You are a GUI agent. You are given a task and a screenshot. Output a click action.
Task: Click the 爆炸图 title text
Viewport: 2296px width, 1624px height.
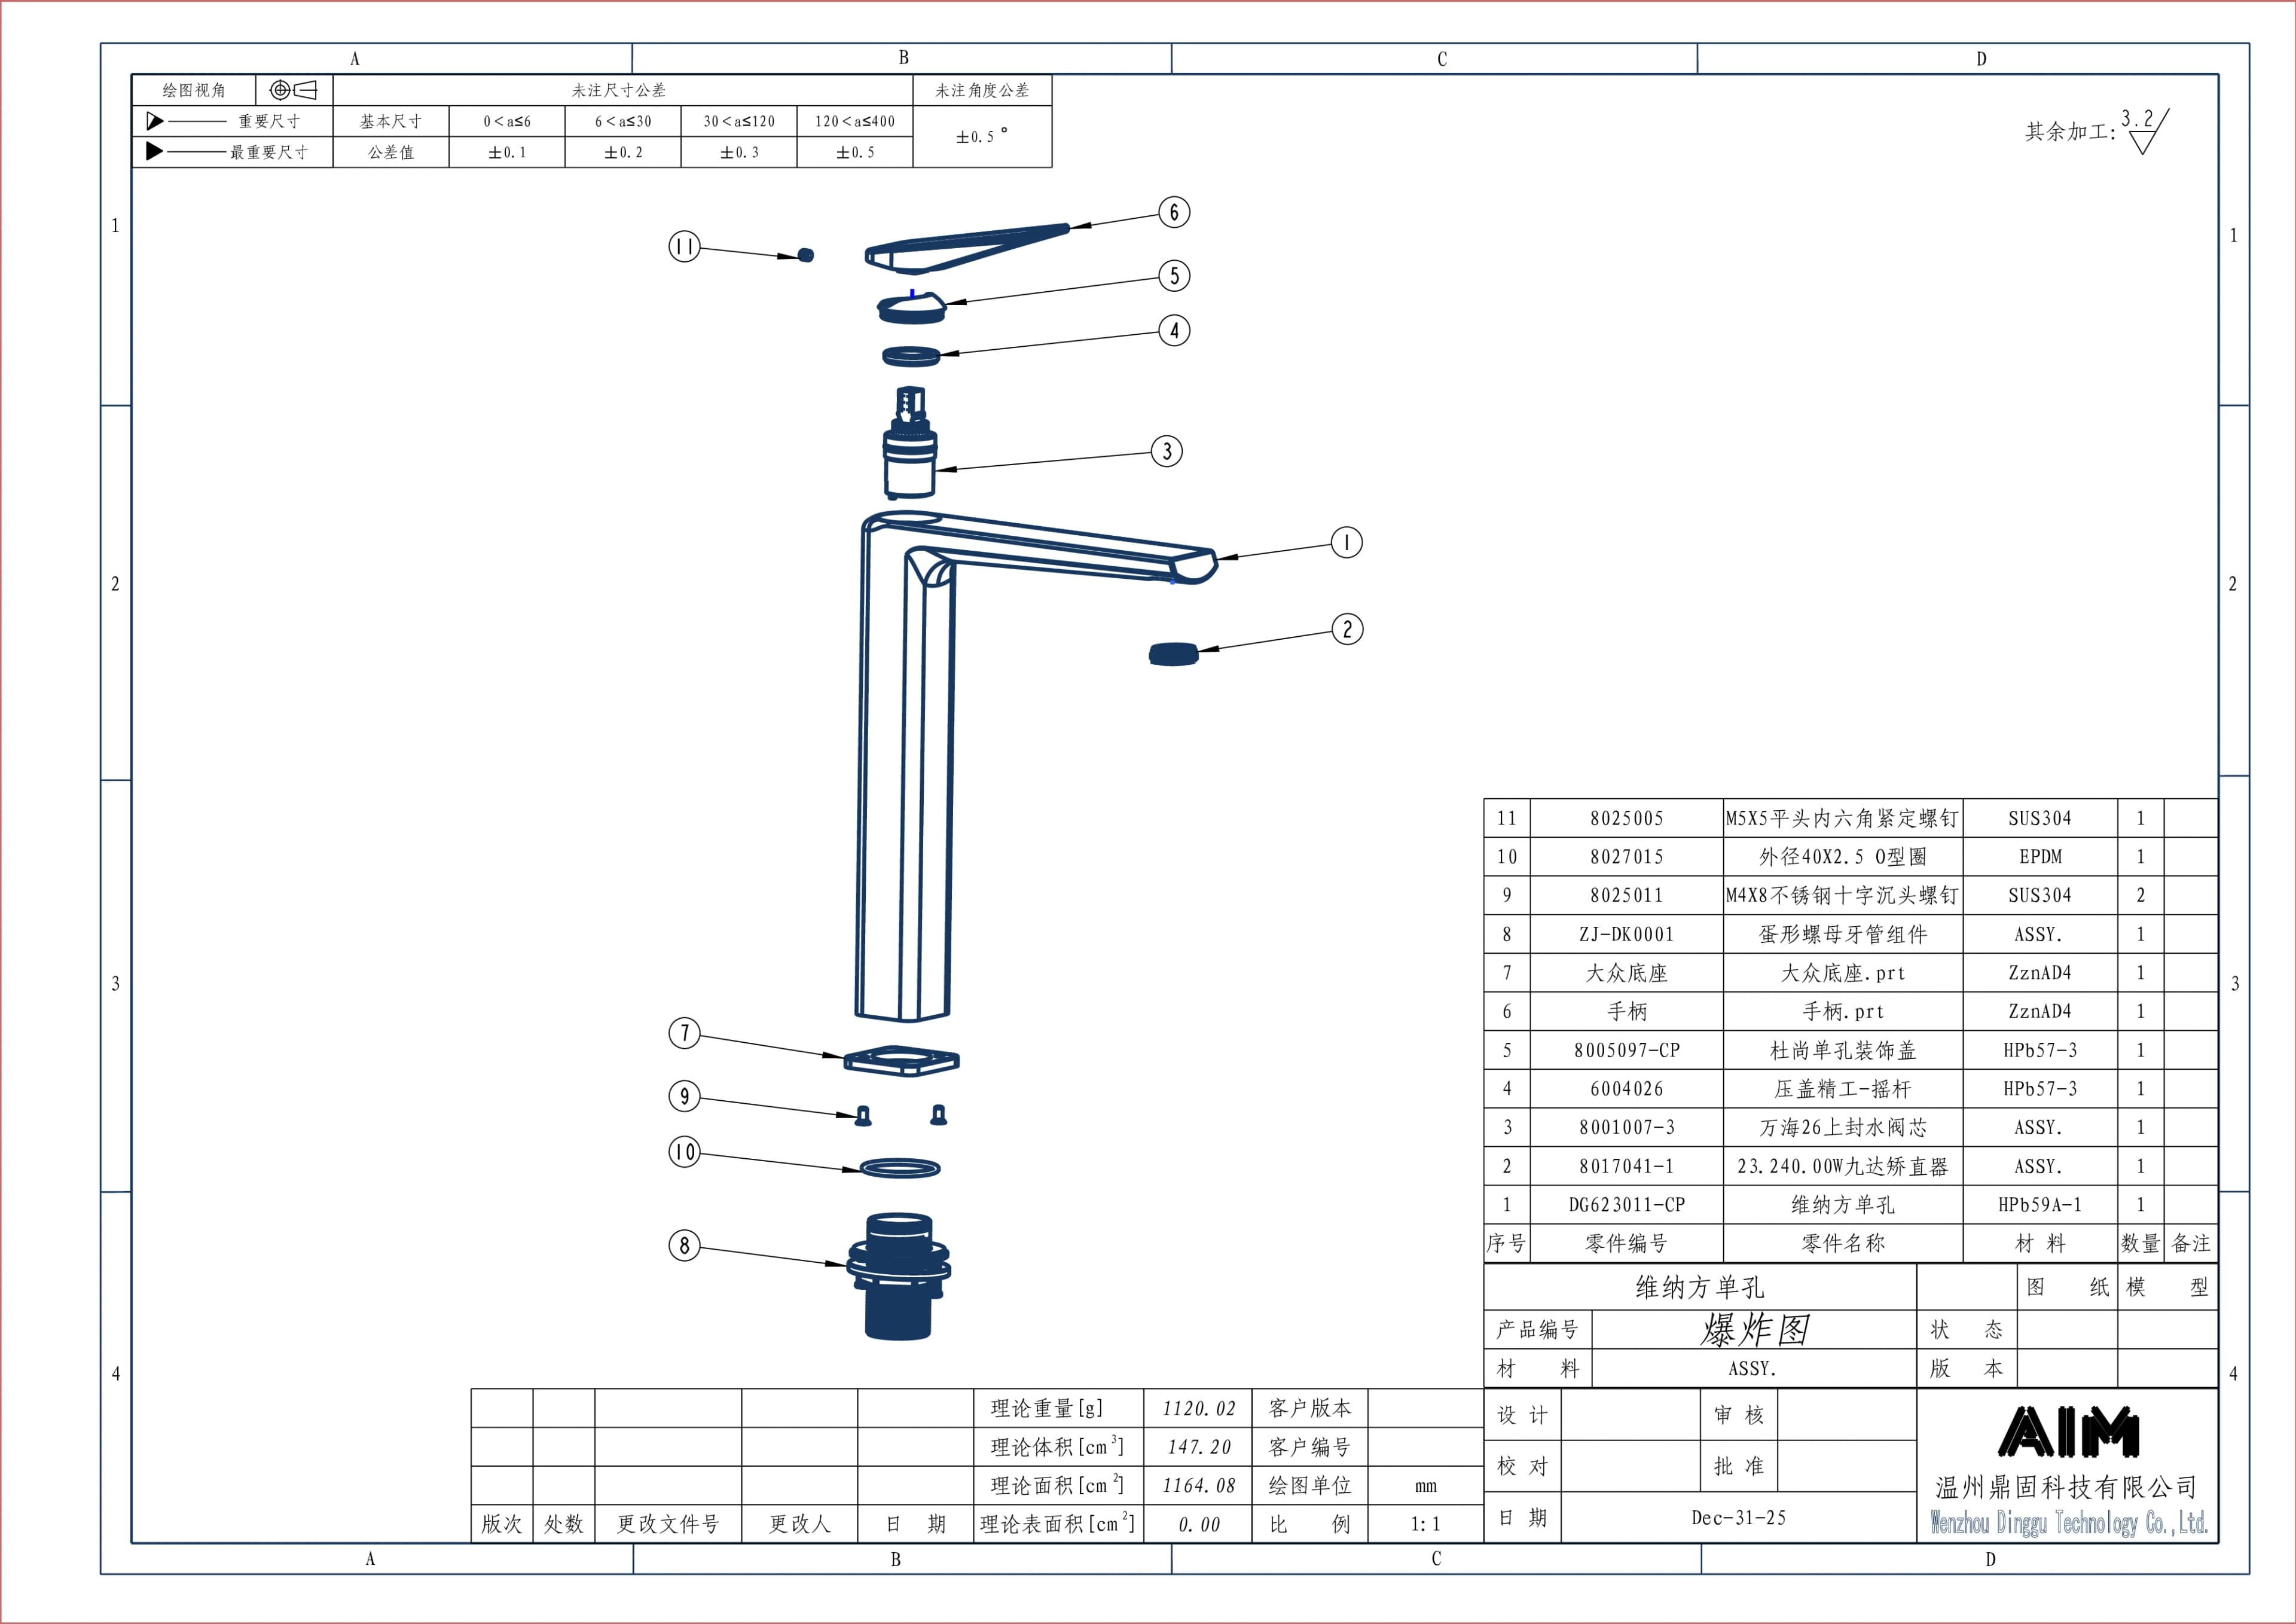click(1754, 1330)
